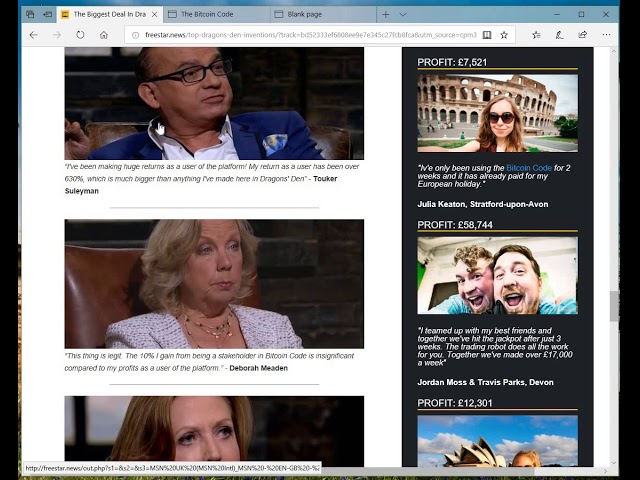Add notes with the pen icon
The height and width of the screenshot is (480, 640).
click(x=560, y=35)
